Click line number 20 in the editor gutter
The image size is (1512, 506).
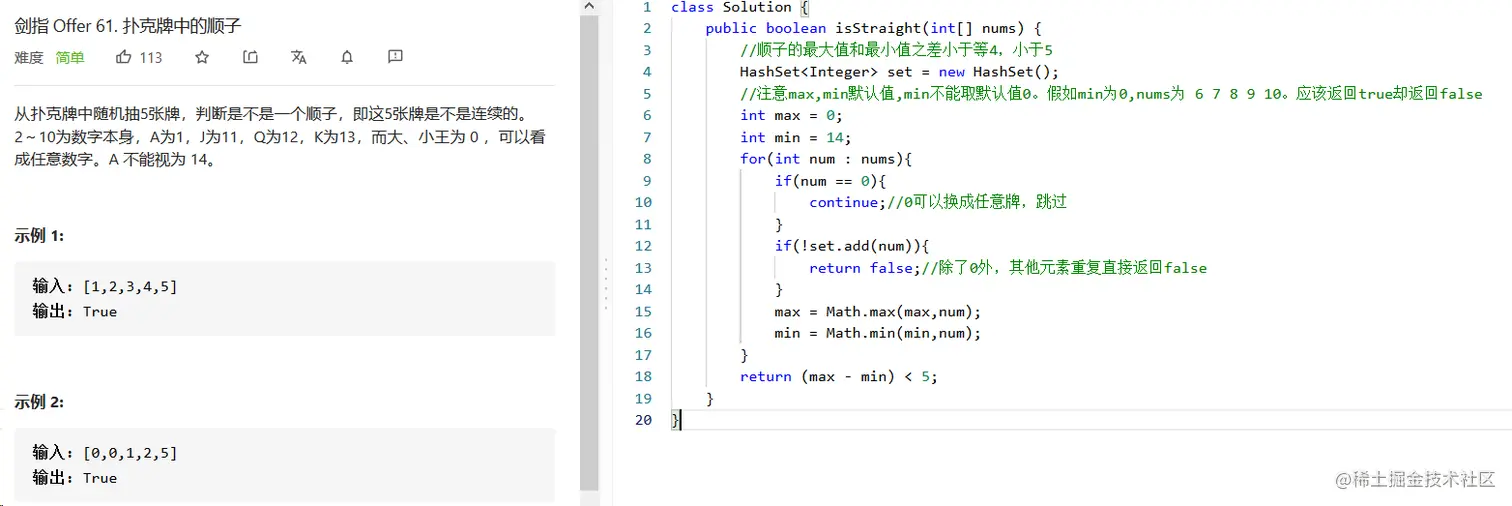(x=643, y=421)
